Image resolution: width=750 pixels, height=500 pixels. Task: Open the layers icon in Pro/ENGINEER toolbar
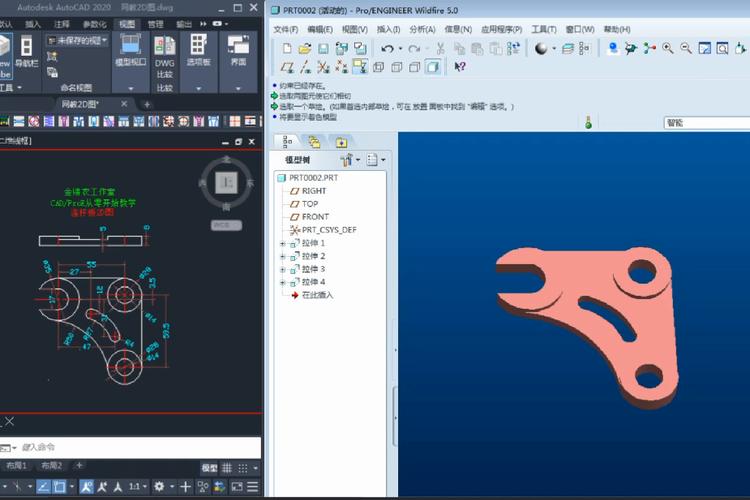click(x=568, y=48)
